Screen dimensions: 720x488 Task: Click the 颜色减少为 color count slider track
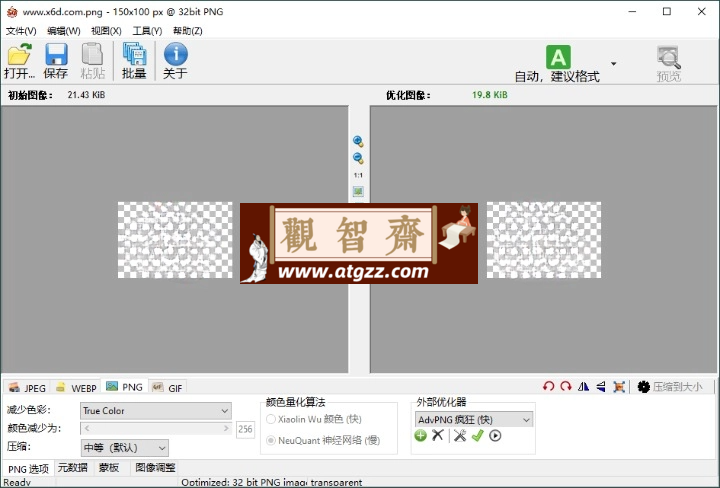156,428
